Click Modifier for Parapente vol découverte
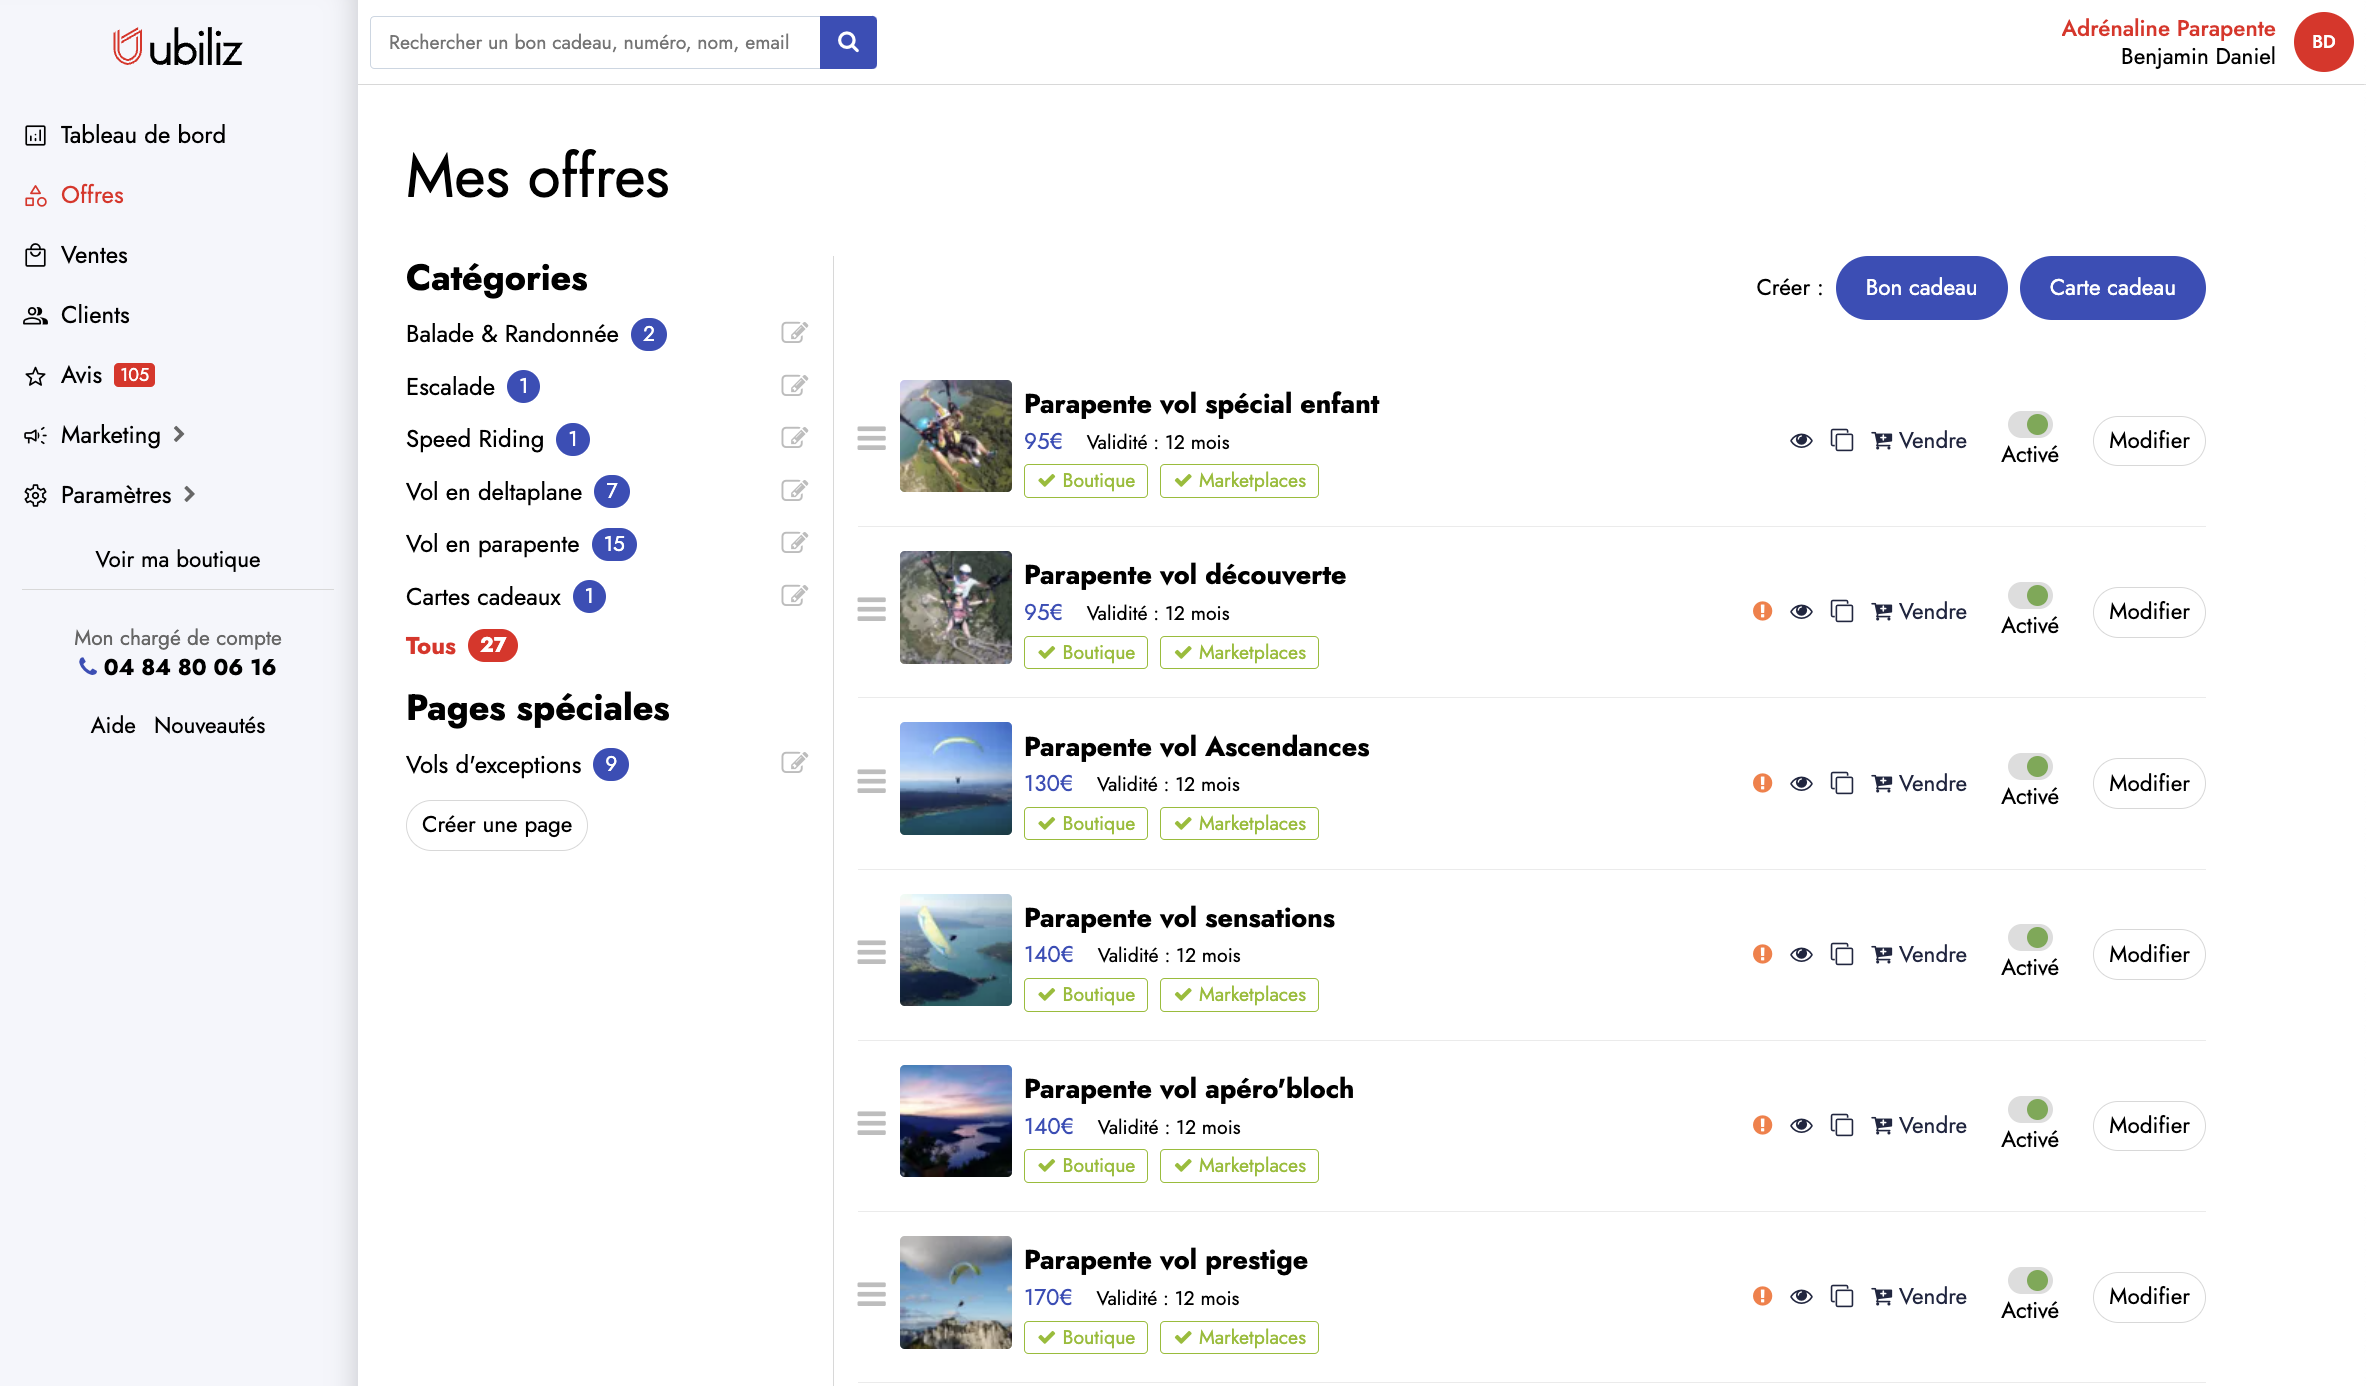The width and height of the screenshot is (2366, 1386). [2148, 611]
